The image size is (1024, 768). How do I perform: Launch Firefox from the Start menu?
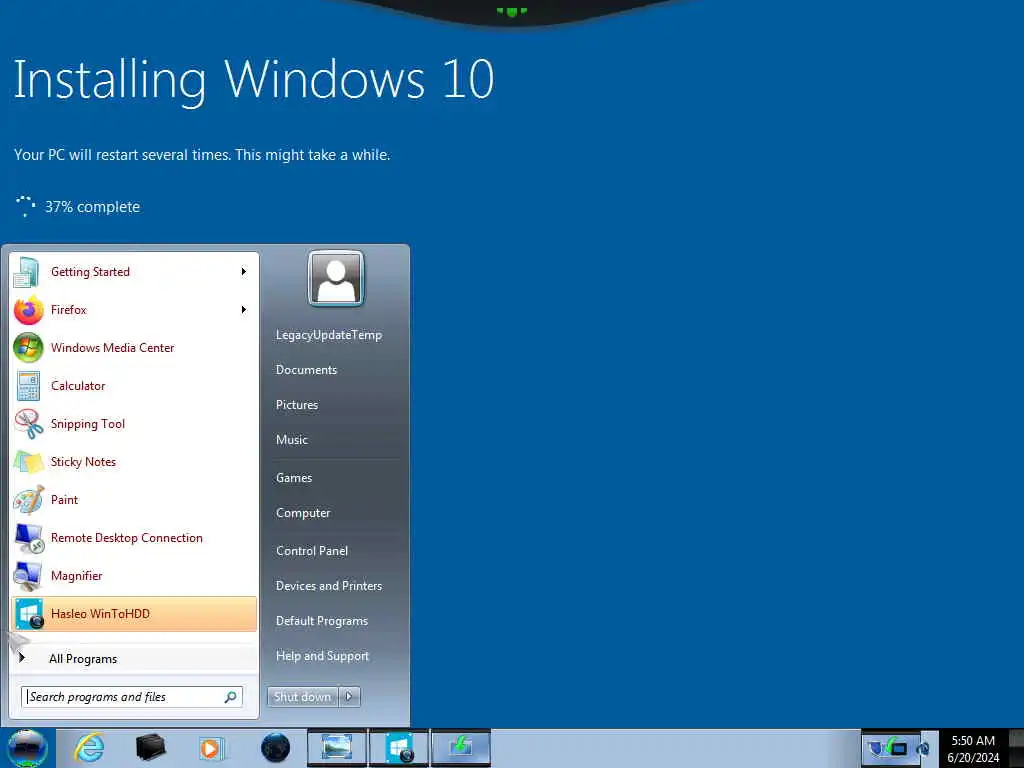[134, 310]
